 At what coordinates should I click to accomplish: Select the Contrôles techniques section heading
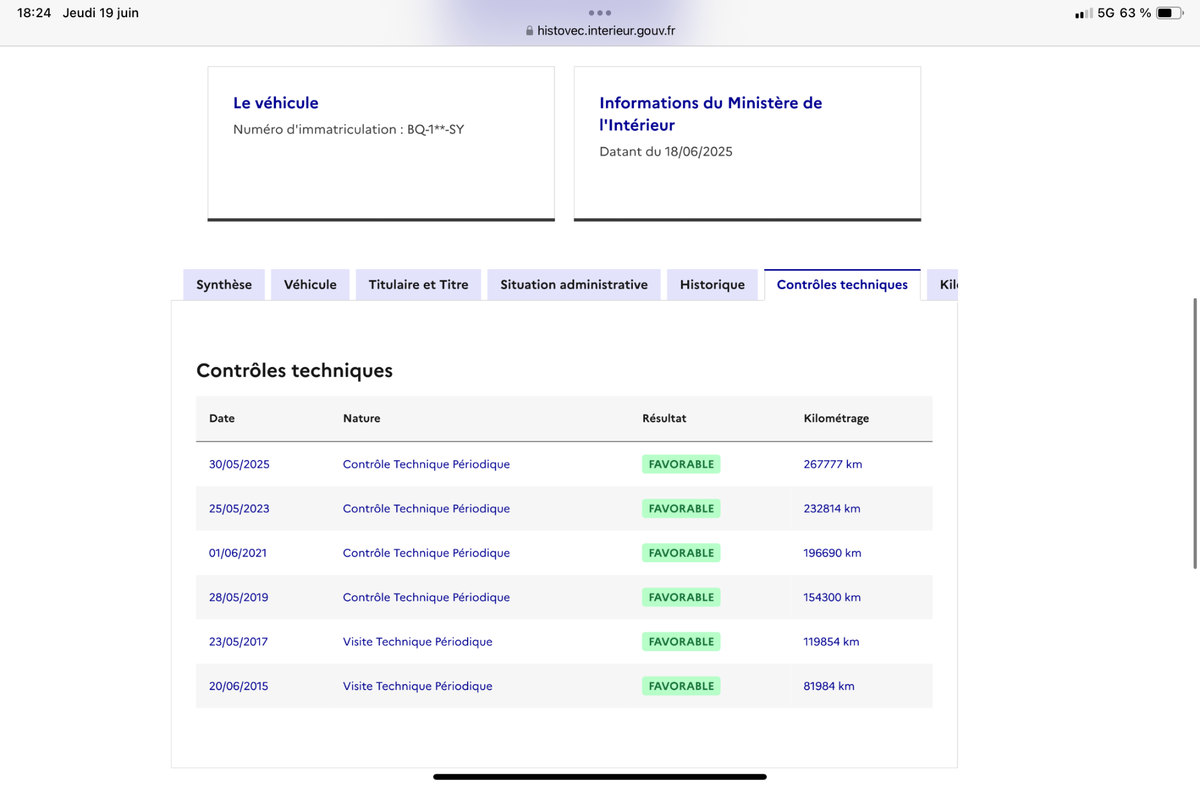(294, 371)
